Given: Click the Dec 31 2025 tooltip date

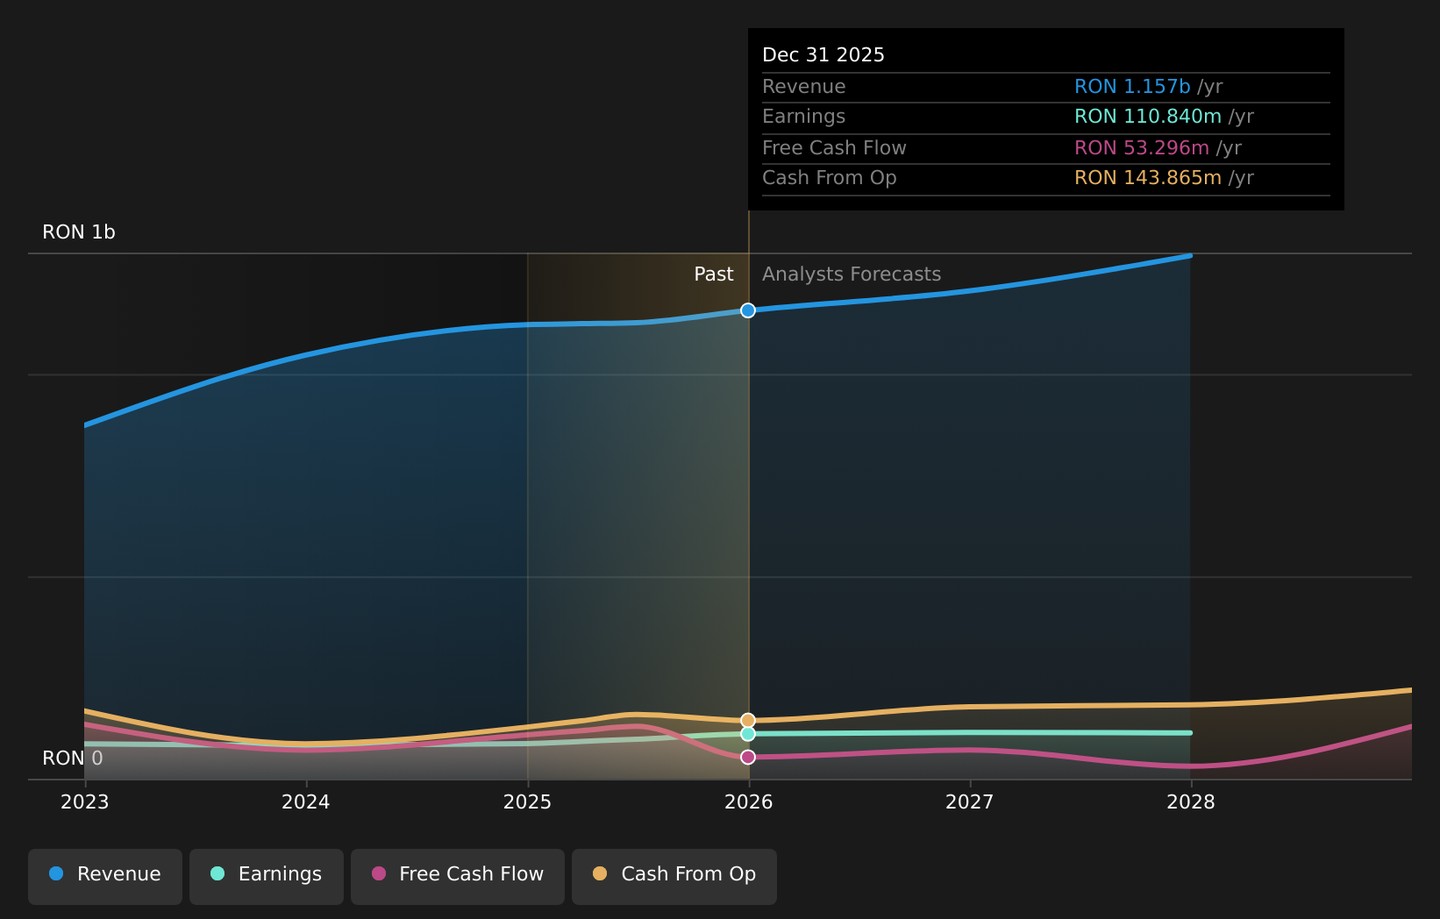Looking at the screenshot, I should click(823, 55).
